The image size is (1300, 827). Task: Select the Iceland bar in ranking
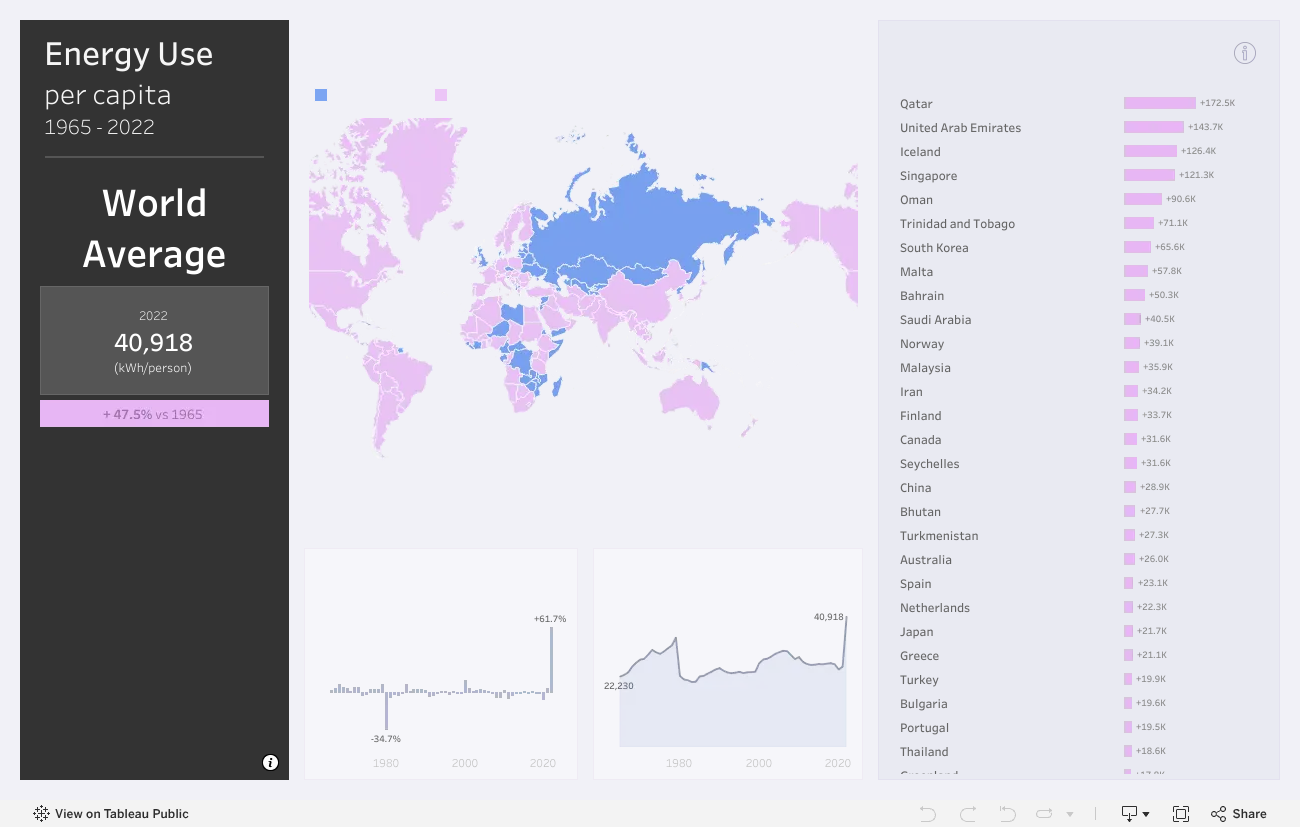click(1150, 151)
